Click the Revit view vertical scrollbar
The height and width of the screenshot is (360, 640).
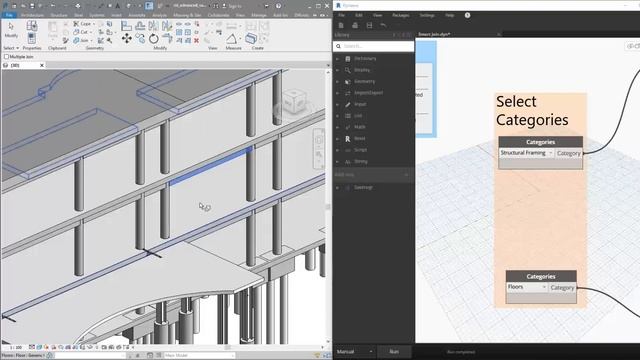click(x=328, y=207)
